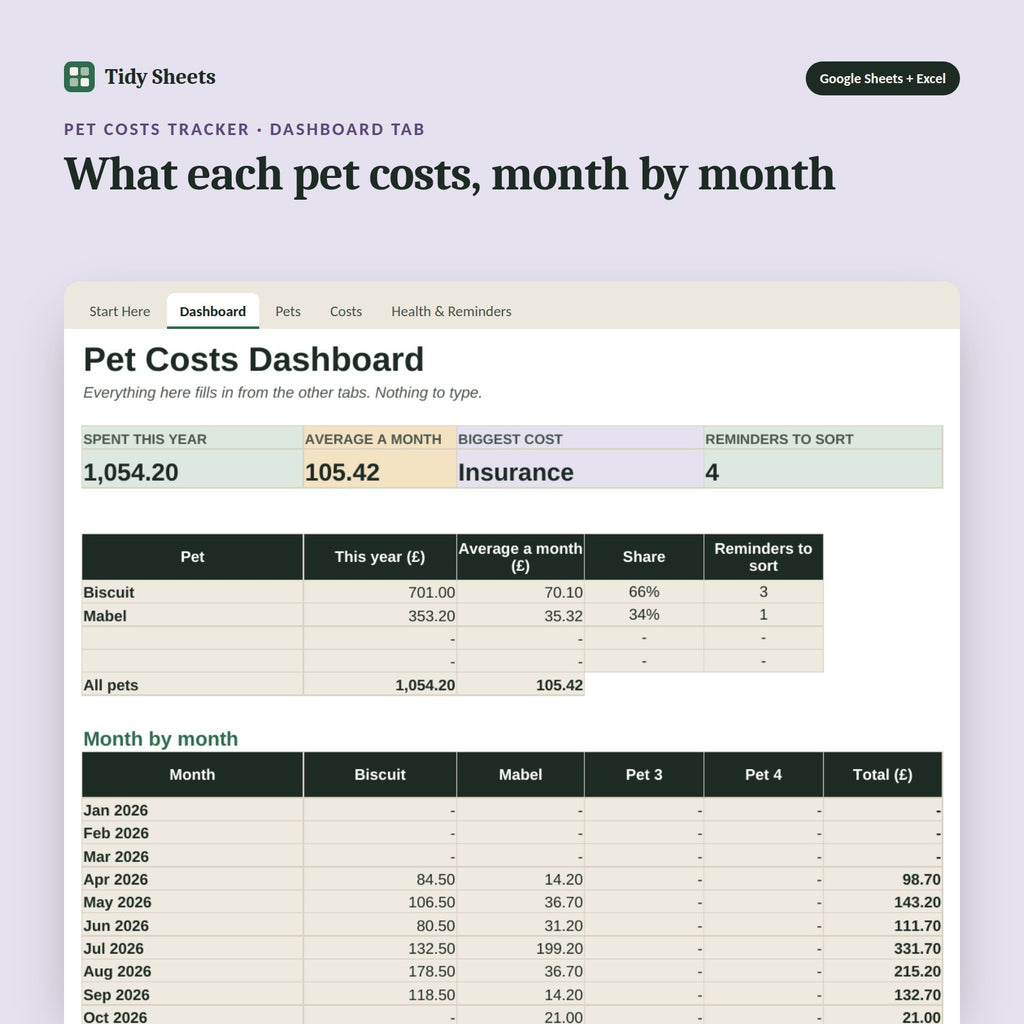1024x1024 pixels.
Task: Select the Jul 2026 row label
Action: pos(192,948)
